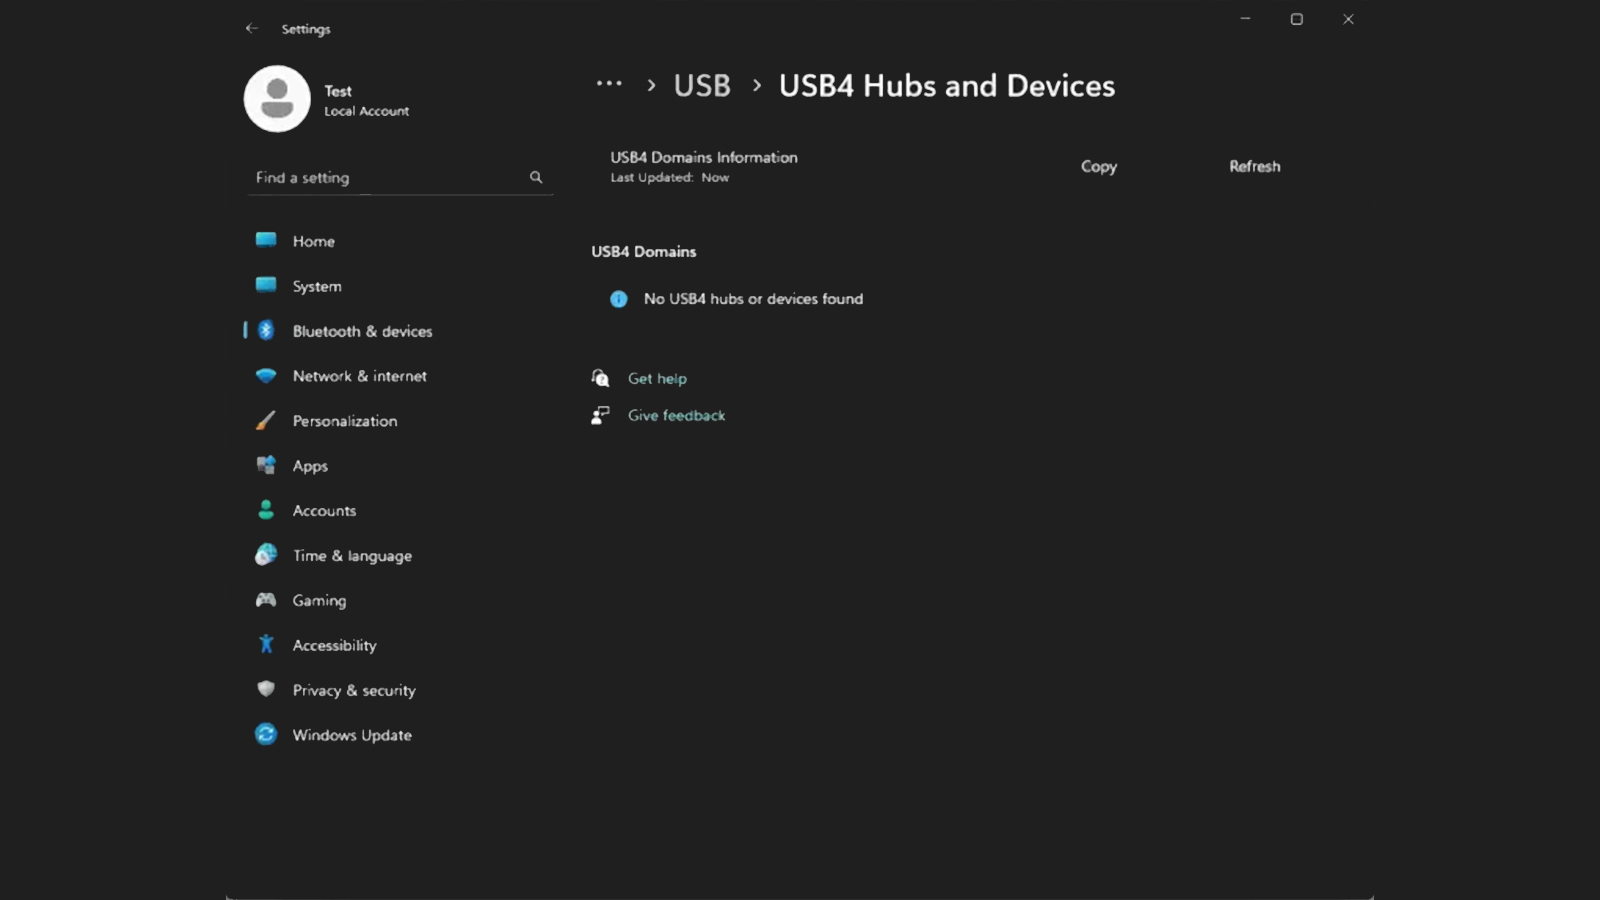Click the Network wifi icon
The image size is (1600, 900).
266,375
